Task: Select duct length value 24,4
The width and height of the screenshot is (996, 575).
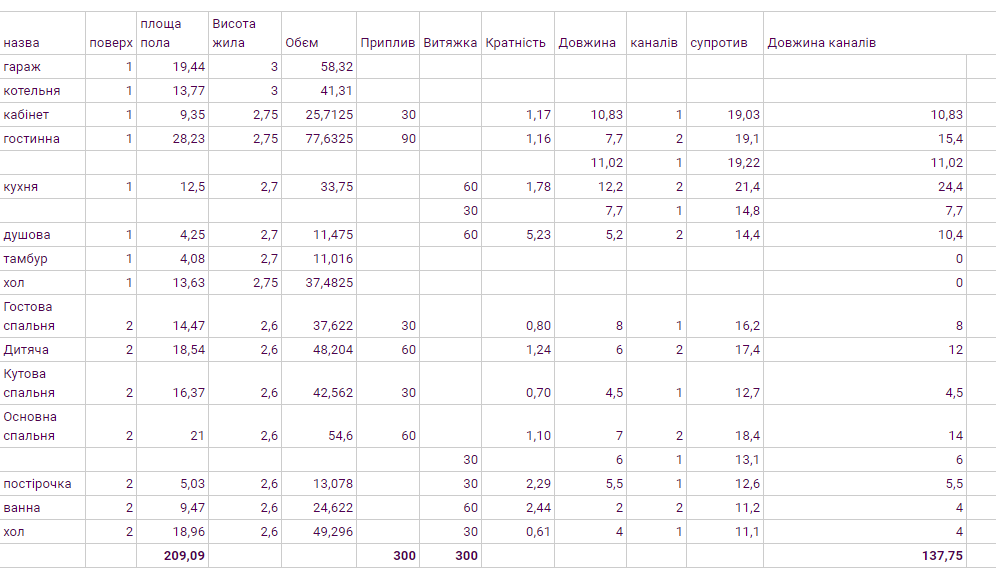Action: pos(865,187)
